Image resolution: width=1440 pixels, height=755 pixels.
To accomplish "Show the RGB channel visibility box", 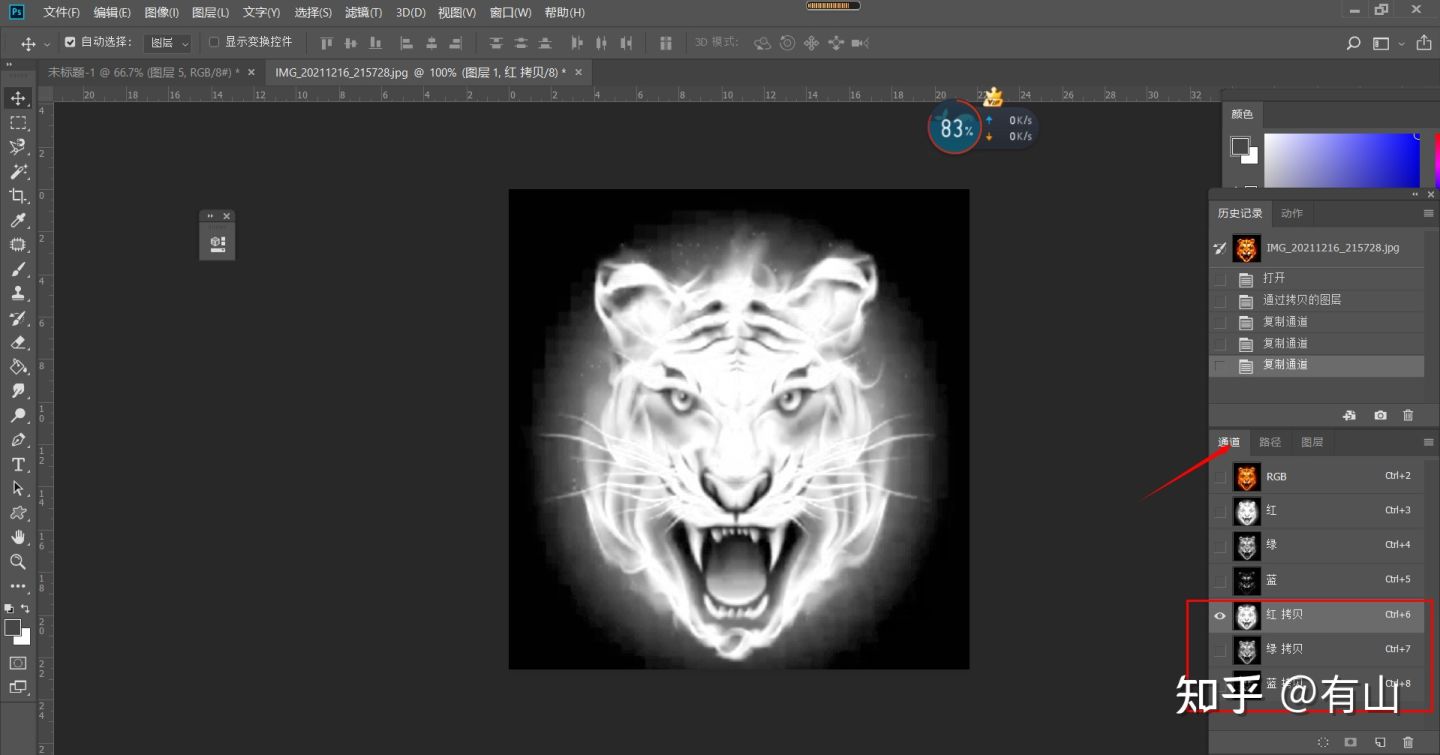I will 1219,477.
